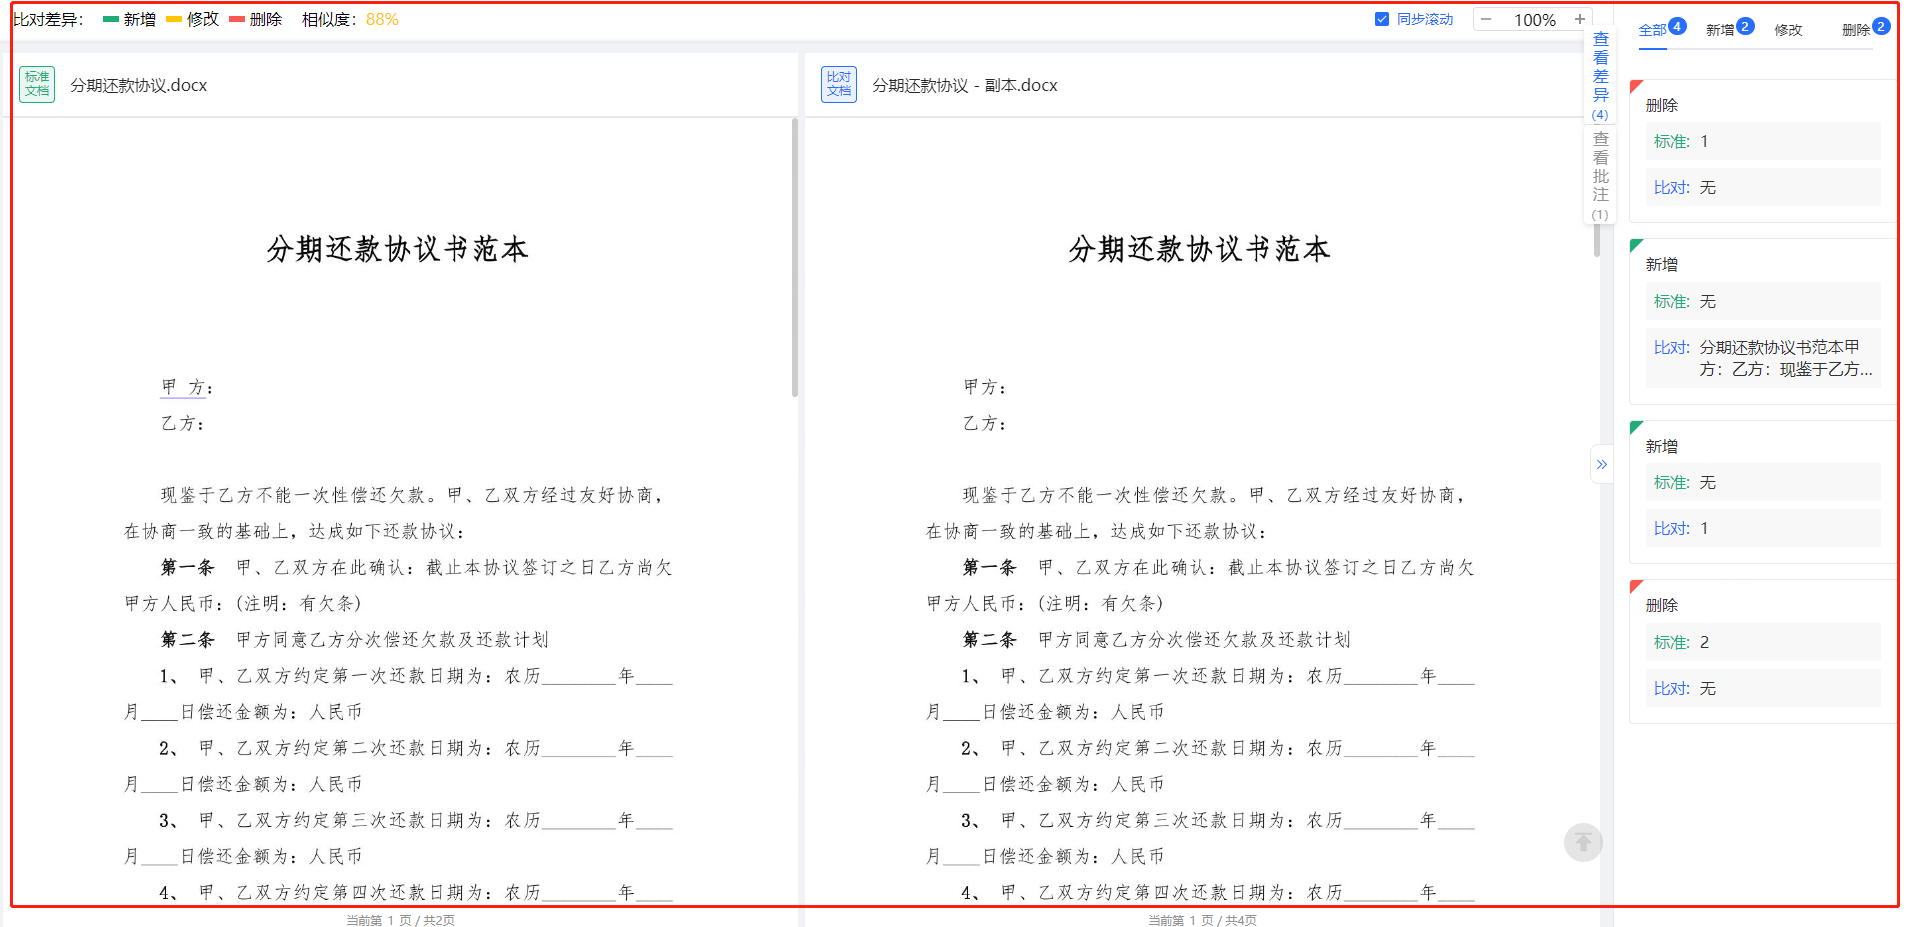Click the right document title 分期还款协议书范本

[1199, 249]
